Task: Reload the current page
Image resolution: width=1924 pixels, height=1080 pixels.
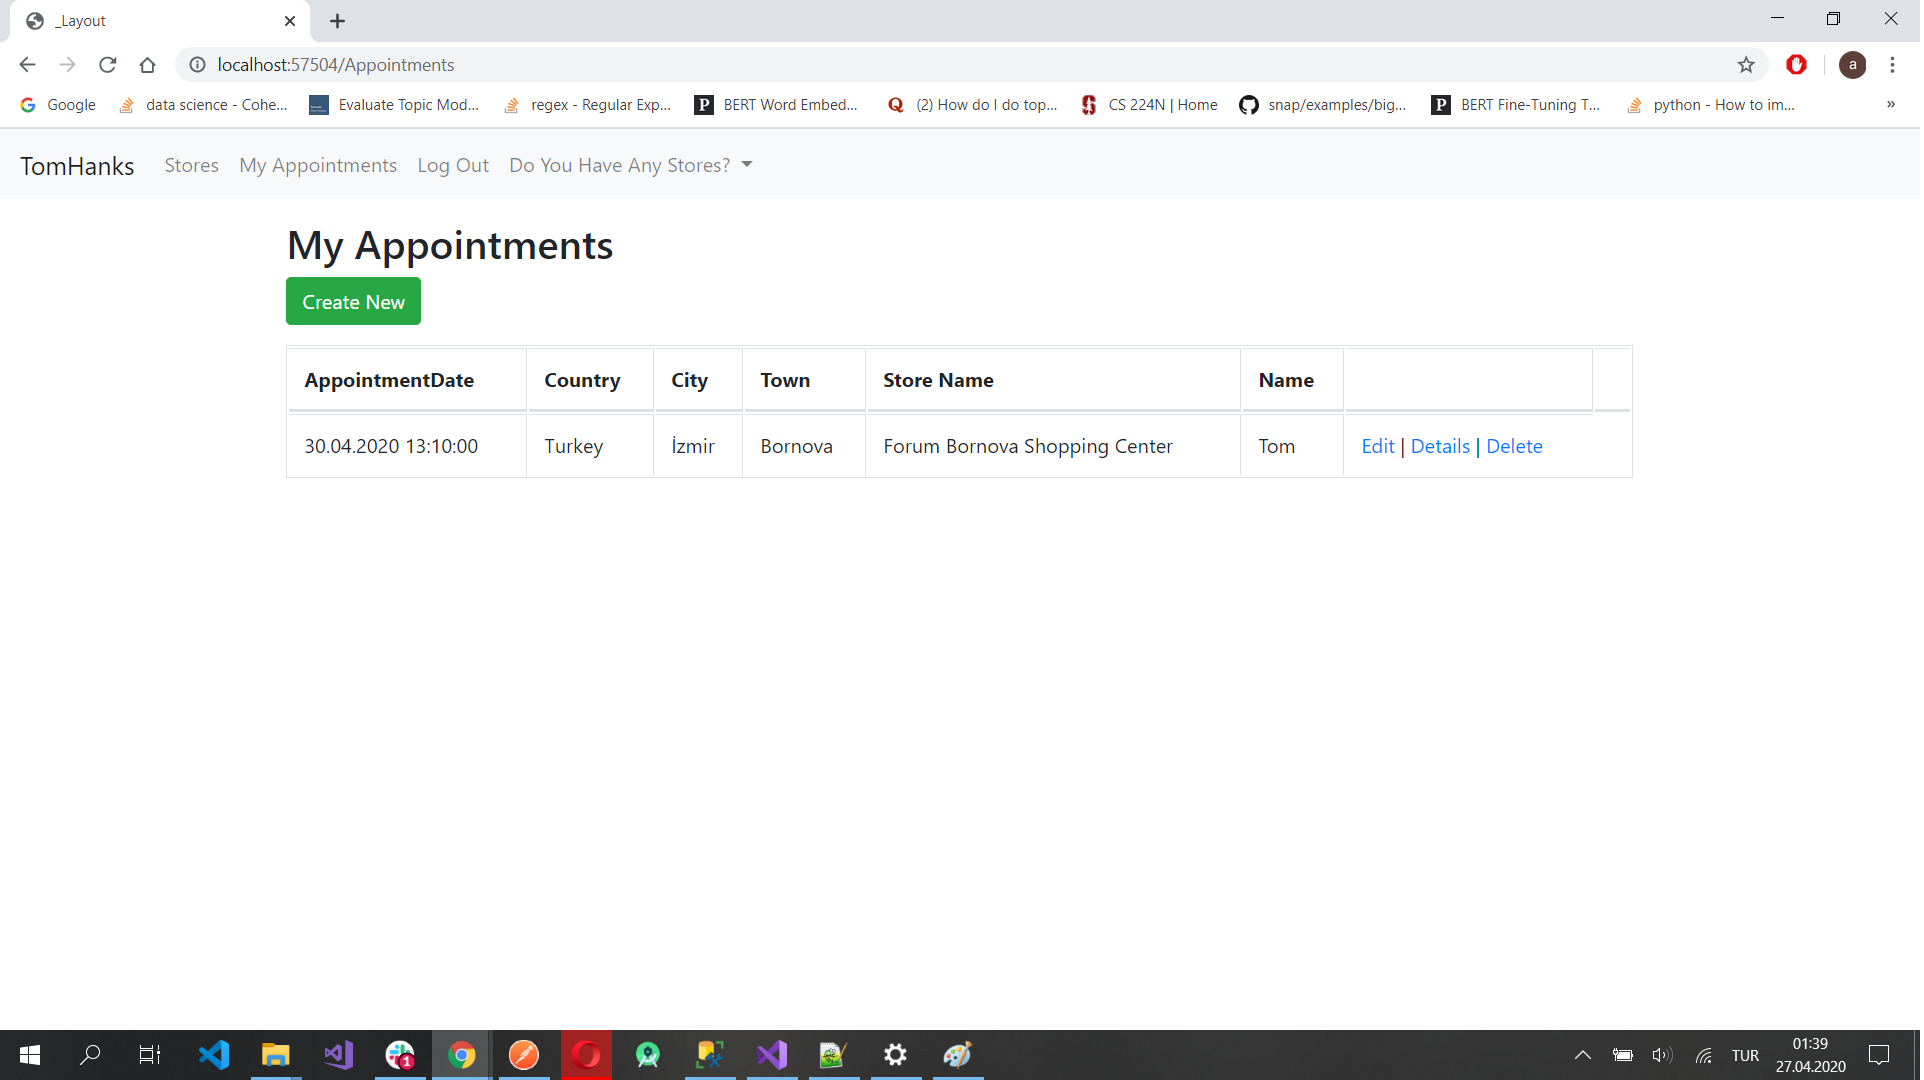Action: point(108,65)
